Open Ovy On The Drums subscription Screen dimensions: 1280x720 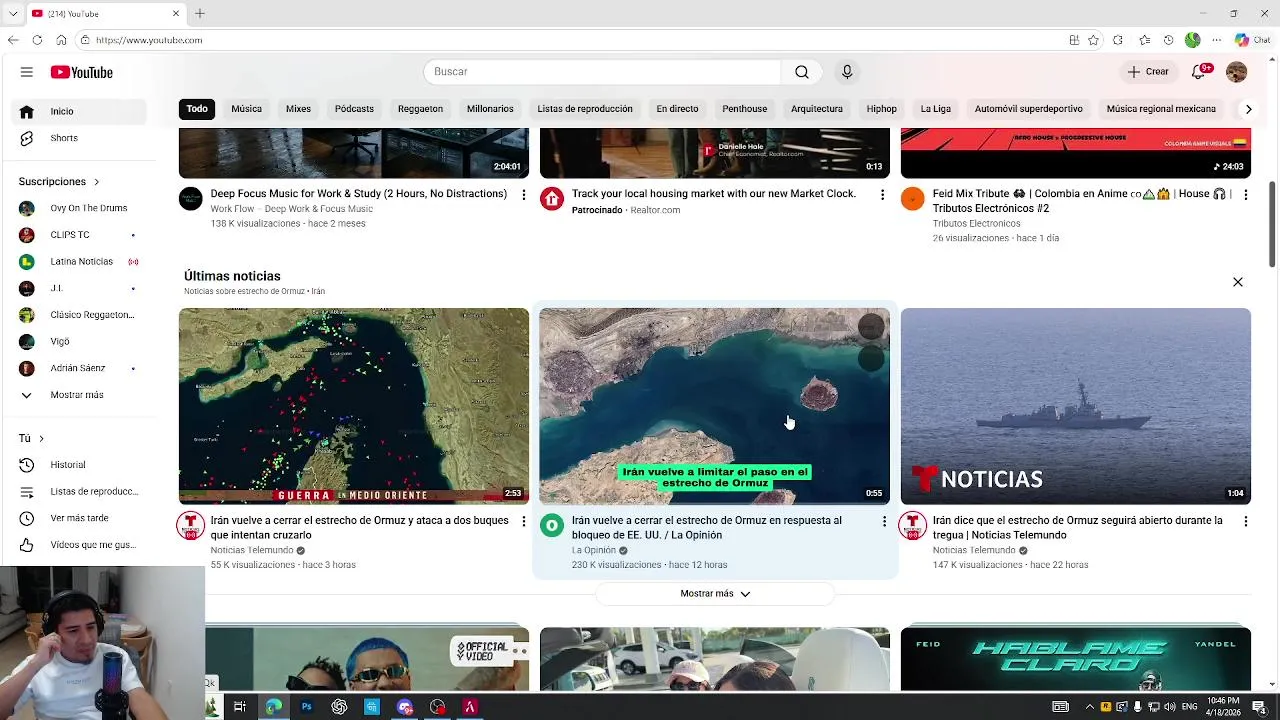pyautogui.click(x=78, y=208)
